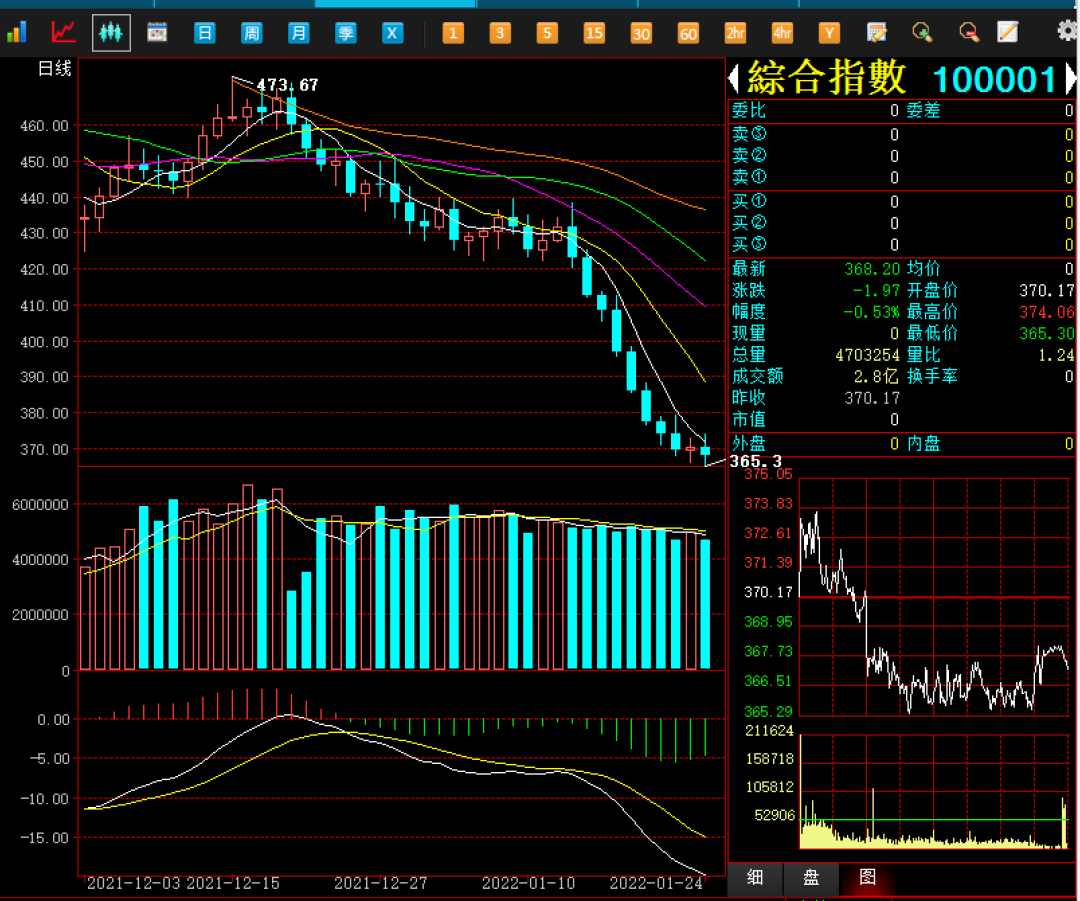The width and height of the screenshot is (1080, 901).
Task: Click the intraday price 375.05 axis label
Action: [768, 475]
